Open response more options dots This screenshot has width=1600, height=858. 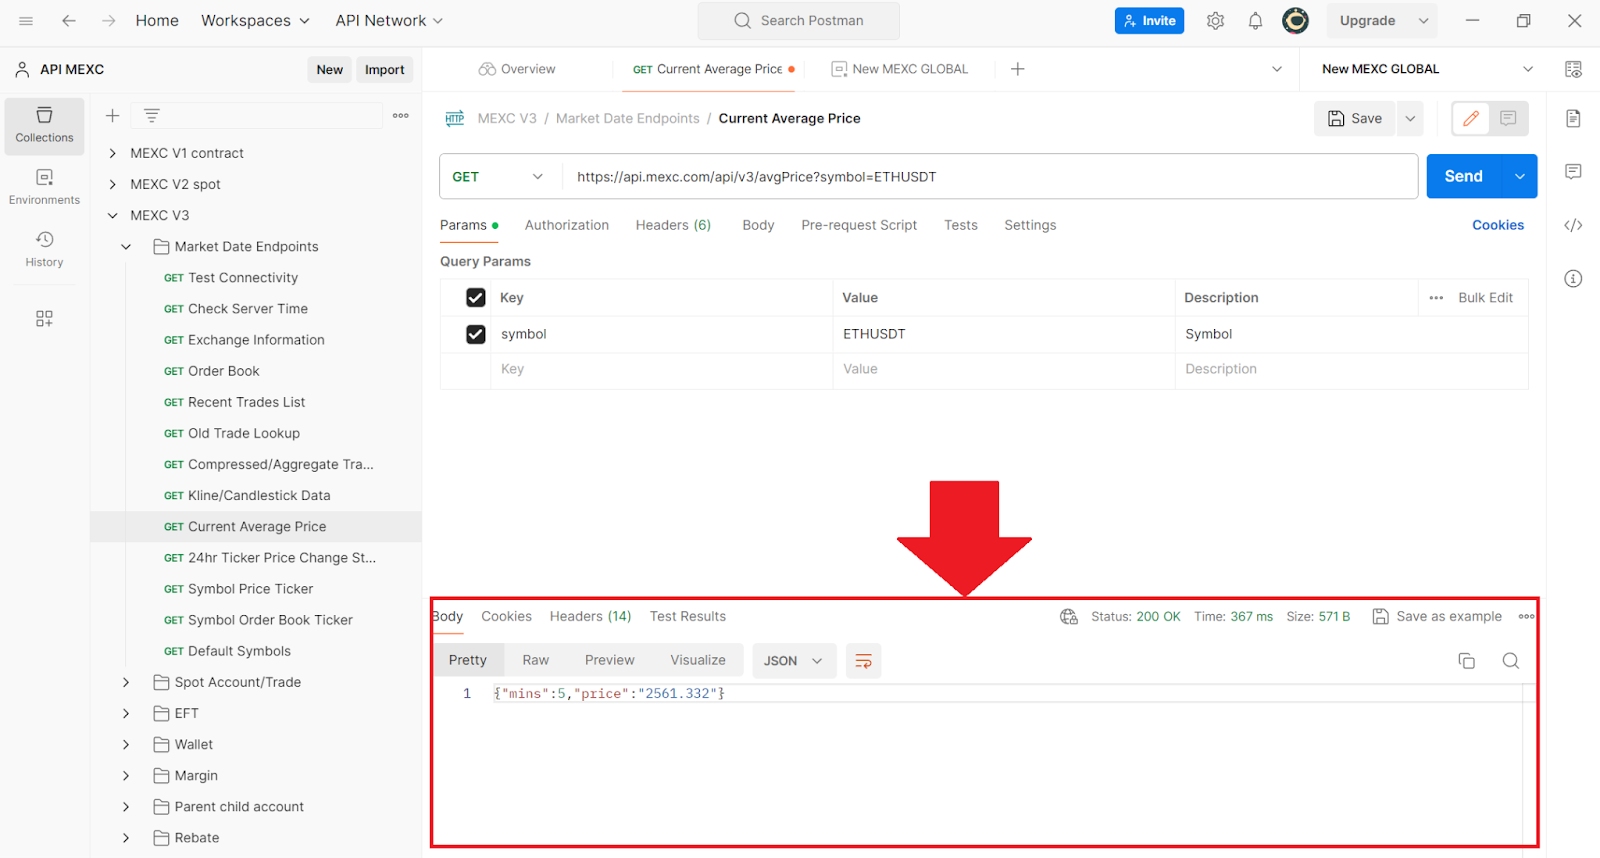coord(1526,617)
